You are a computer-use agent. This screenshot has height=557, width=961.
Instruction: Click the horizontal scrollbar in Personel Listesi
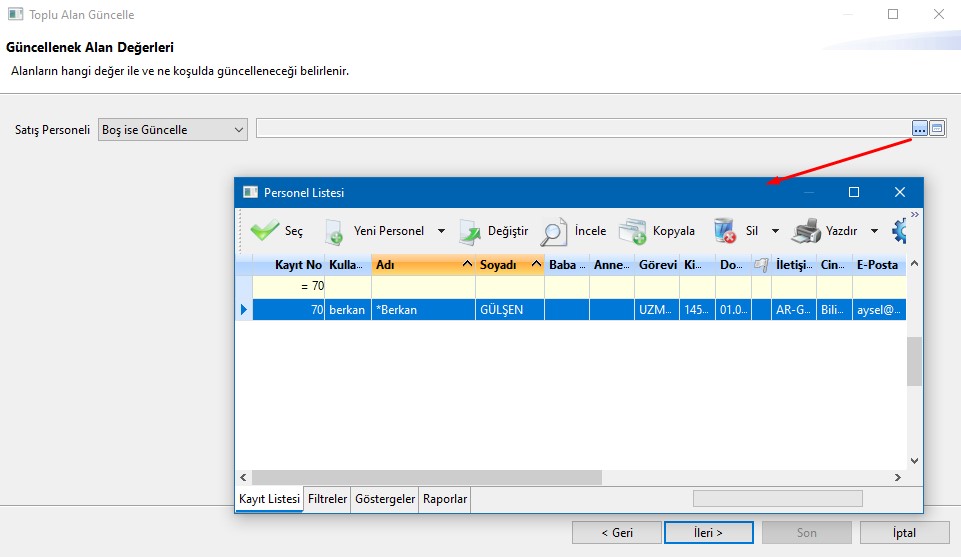point(427,478)
